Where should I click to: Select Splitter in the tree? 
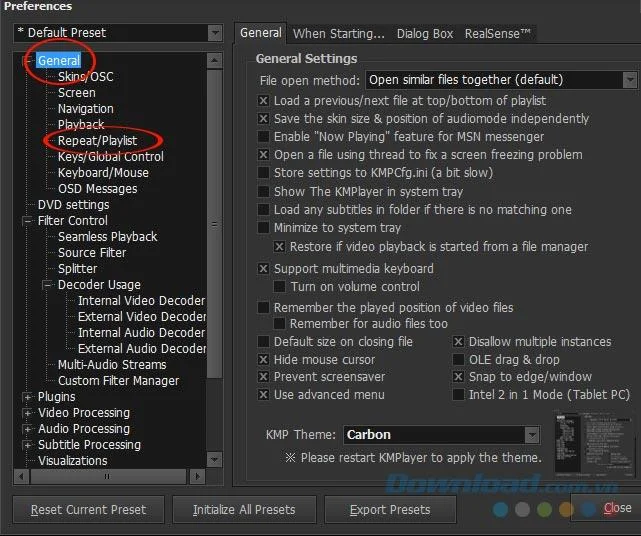tap(77, 269)
